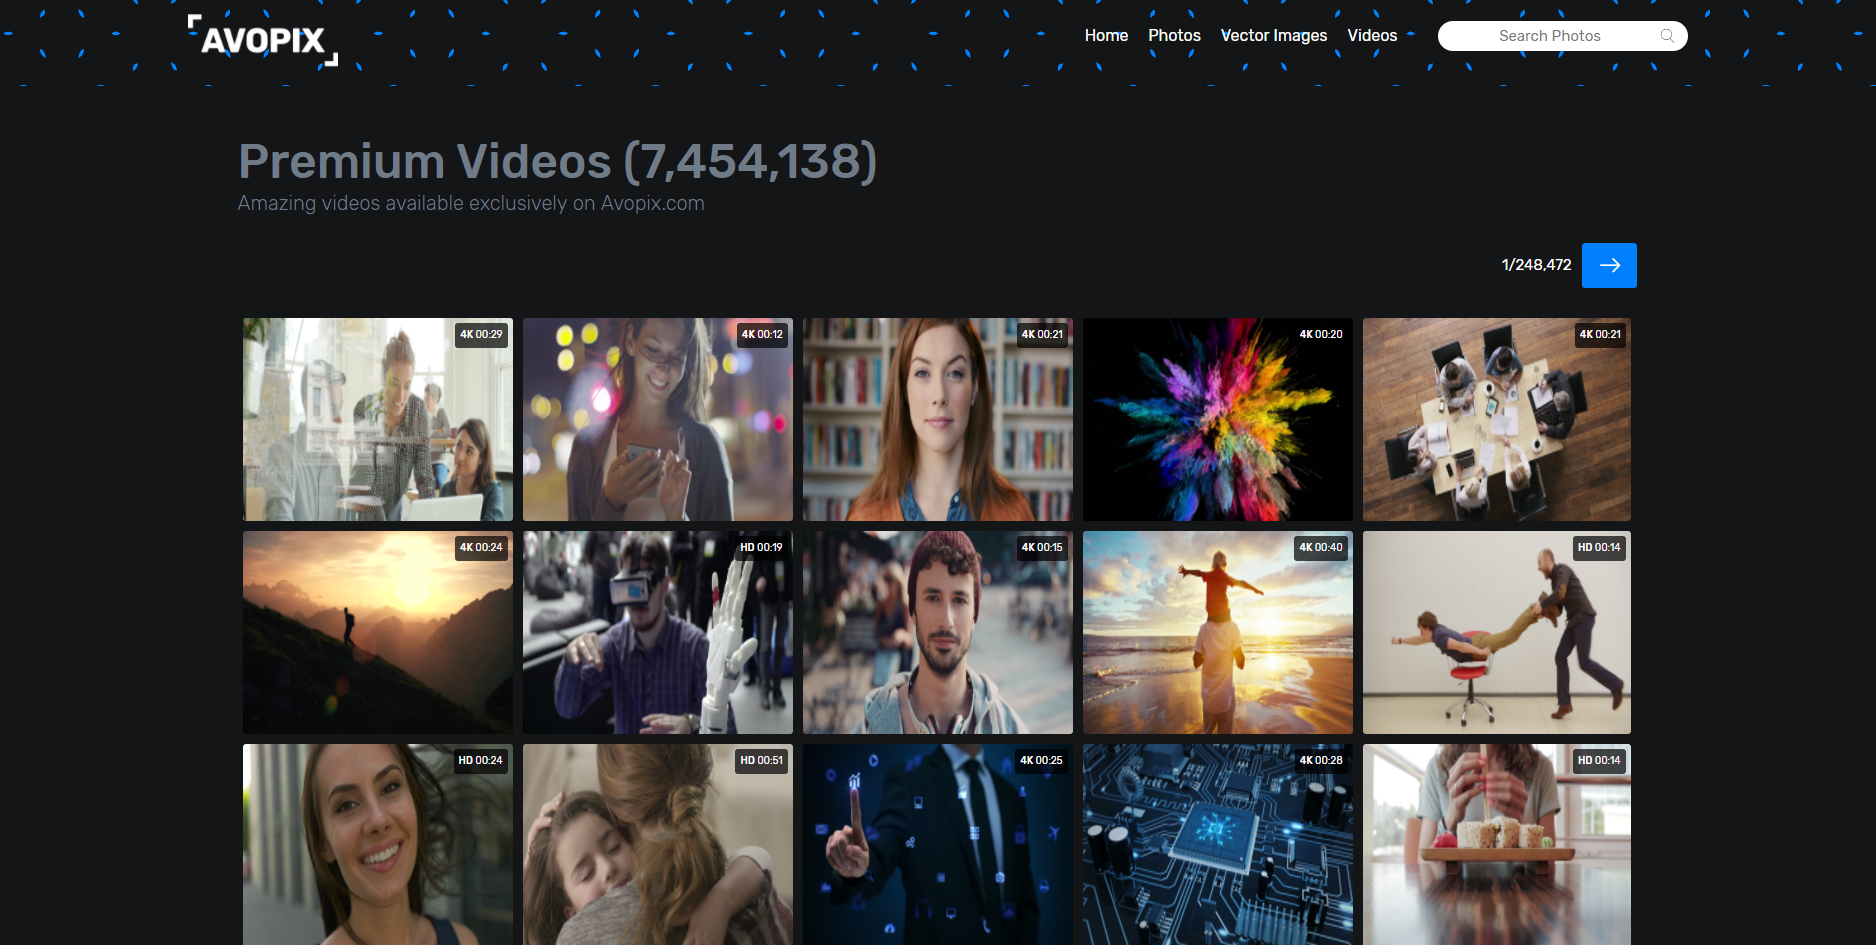Click the 1/248,472 page counter

pos(1536,265)
